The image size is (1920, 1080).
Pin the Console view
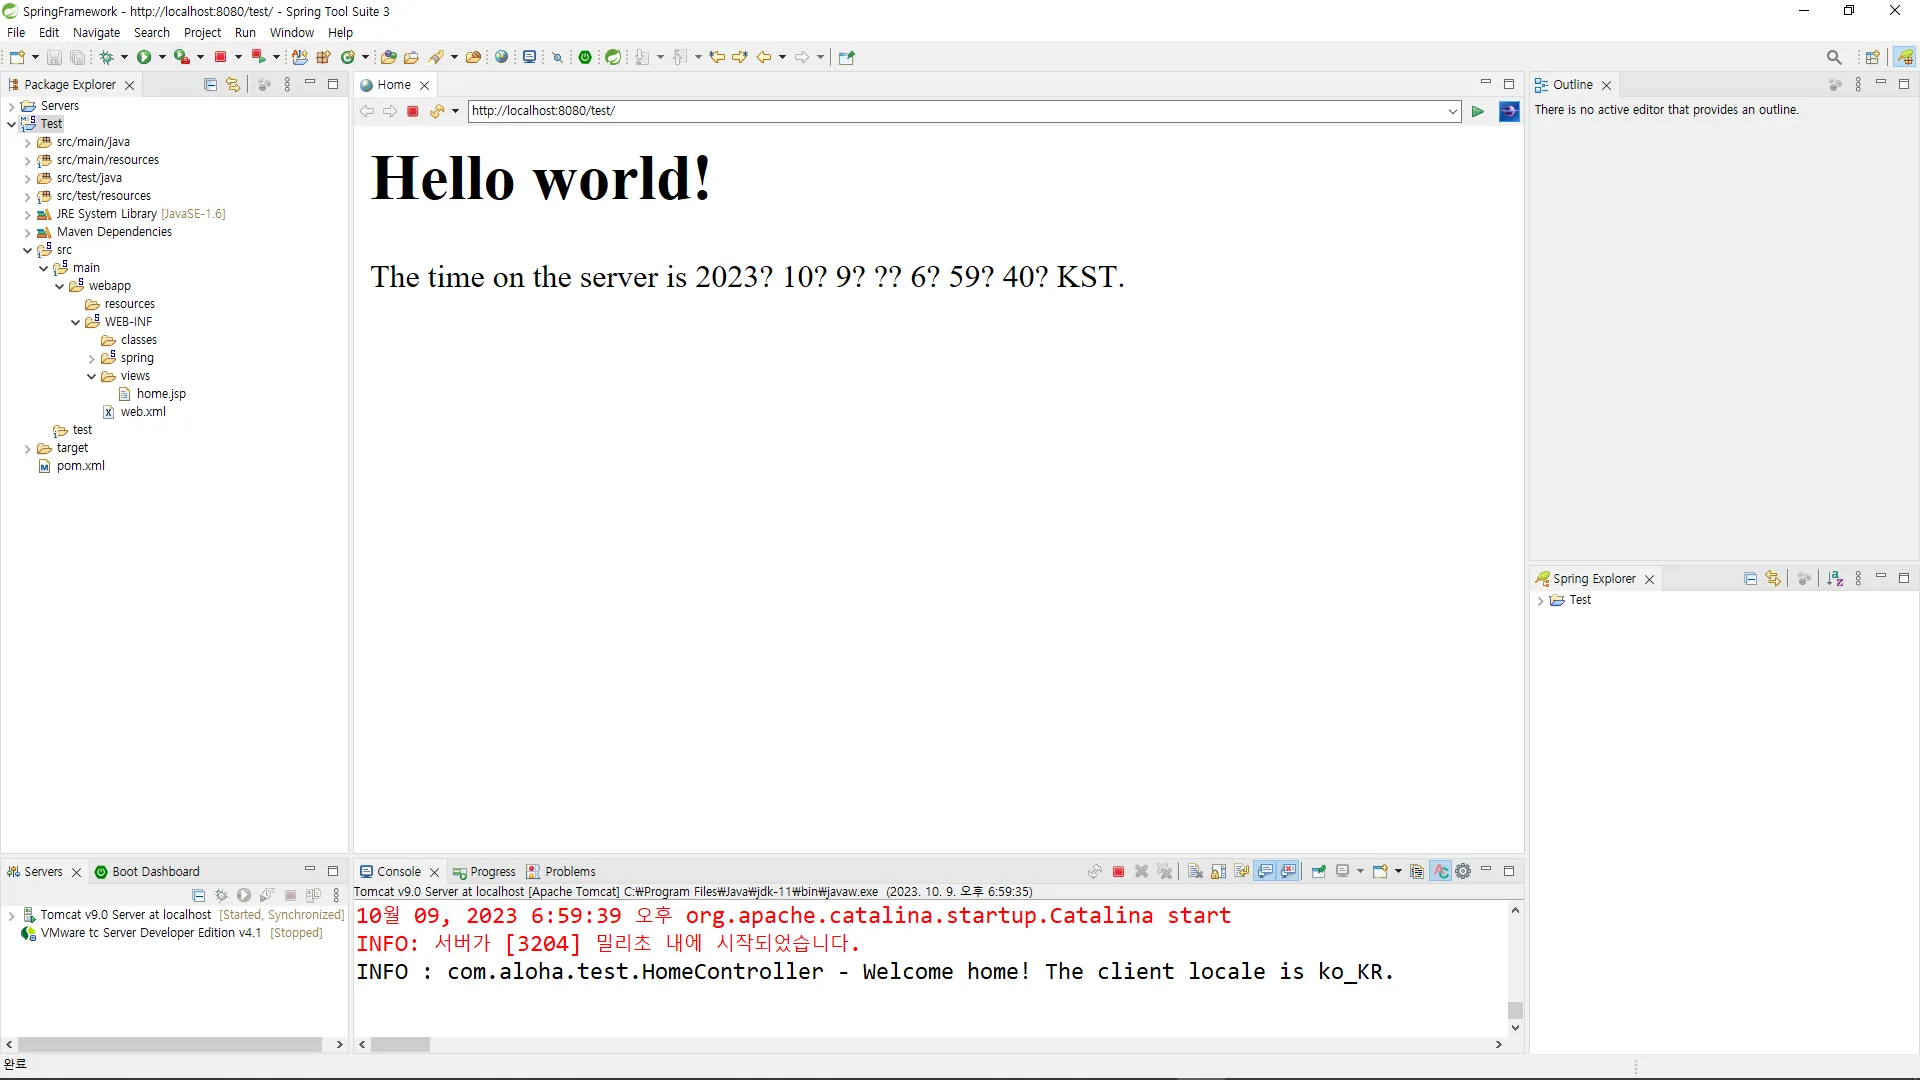coord(1319,872)
